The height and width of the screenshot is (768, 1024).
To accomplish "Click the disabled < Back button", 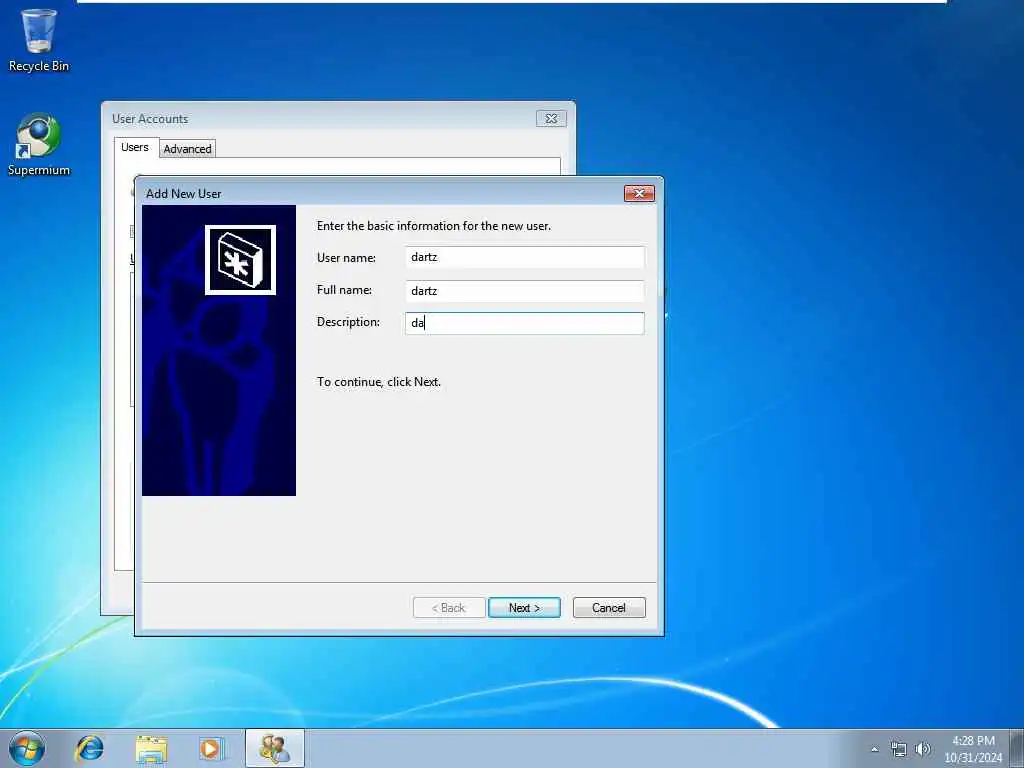I will coord(449,607).
